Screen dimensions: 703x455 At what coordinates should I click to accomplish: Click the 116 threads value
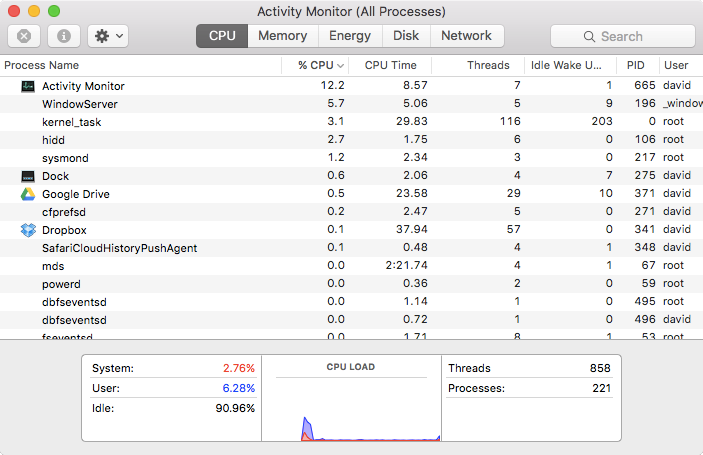510,121
